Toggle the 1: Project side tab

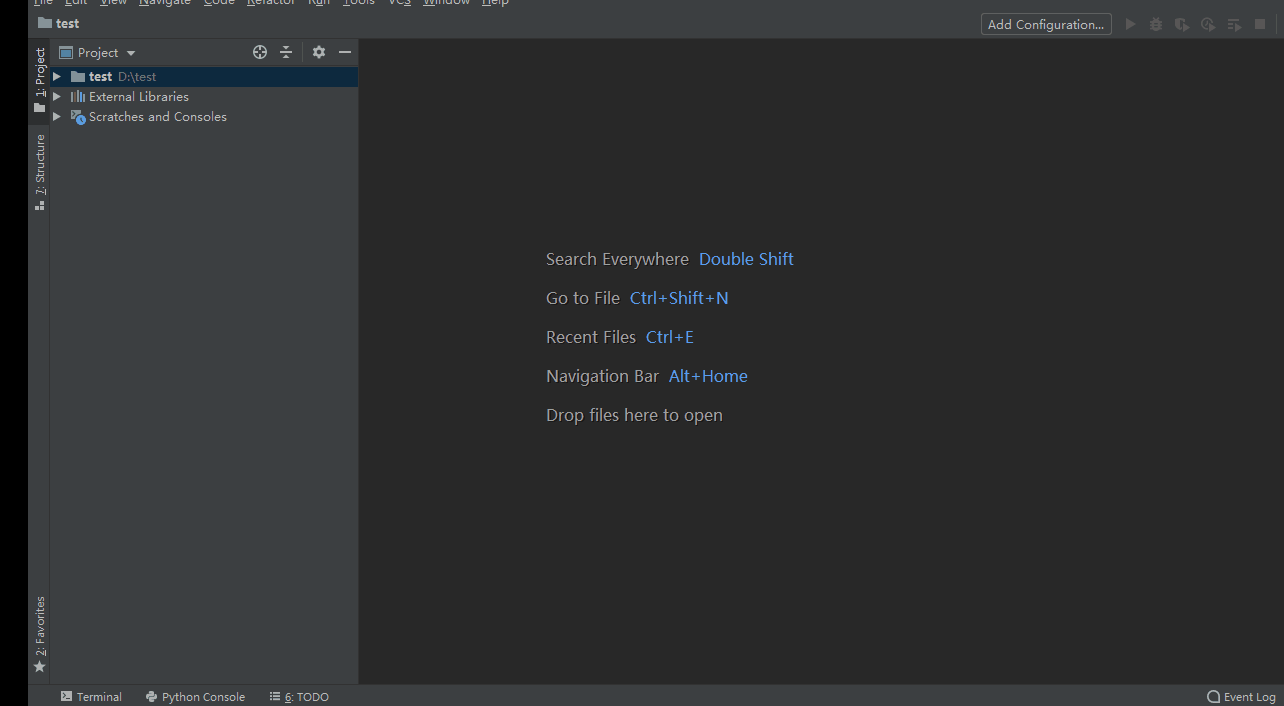(x=40, y=80)
